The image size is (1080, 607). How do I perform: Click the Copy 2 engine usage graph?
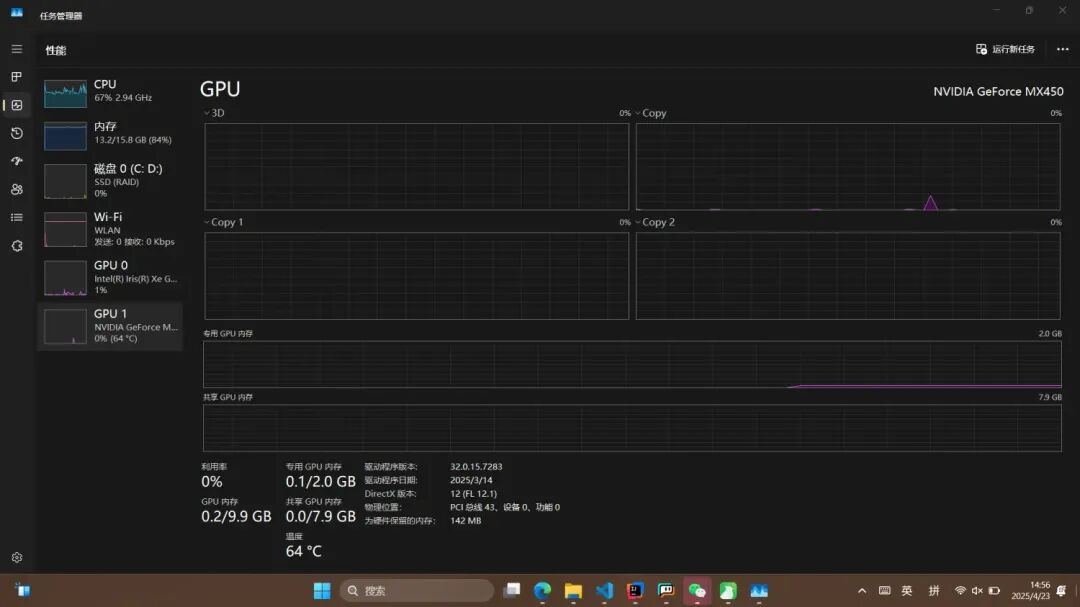click(x=848, y=276)
